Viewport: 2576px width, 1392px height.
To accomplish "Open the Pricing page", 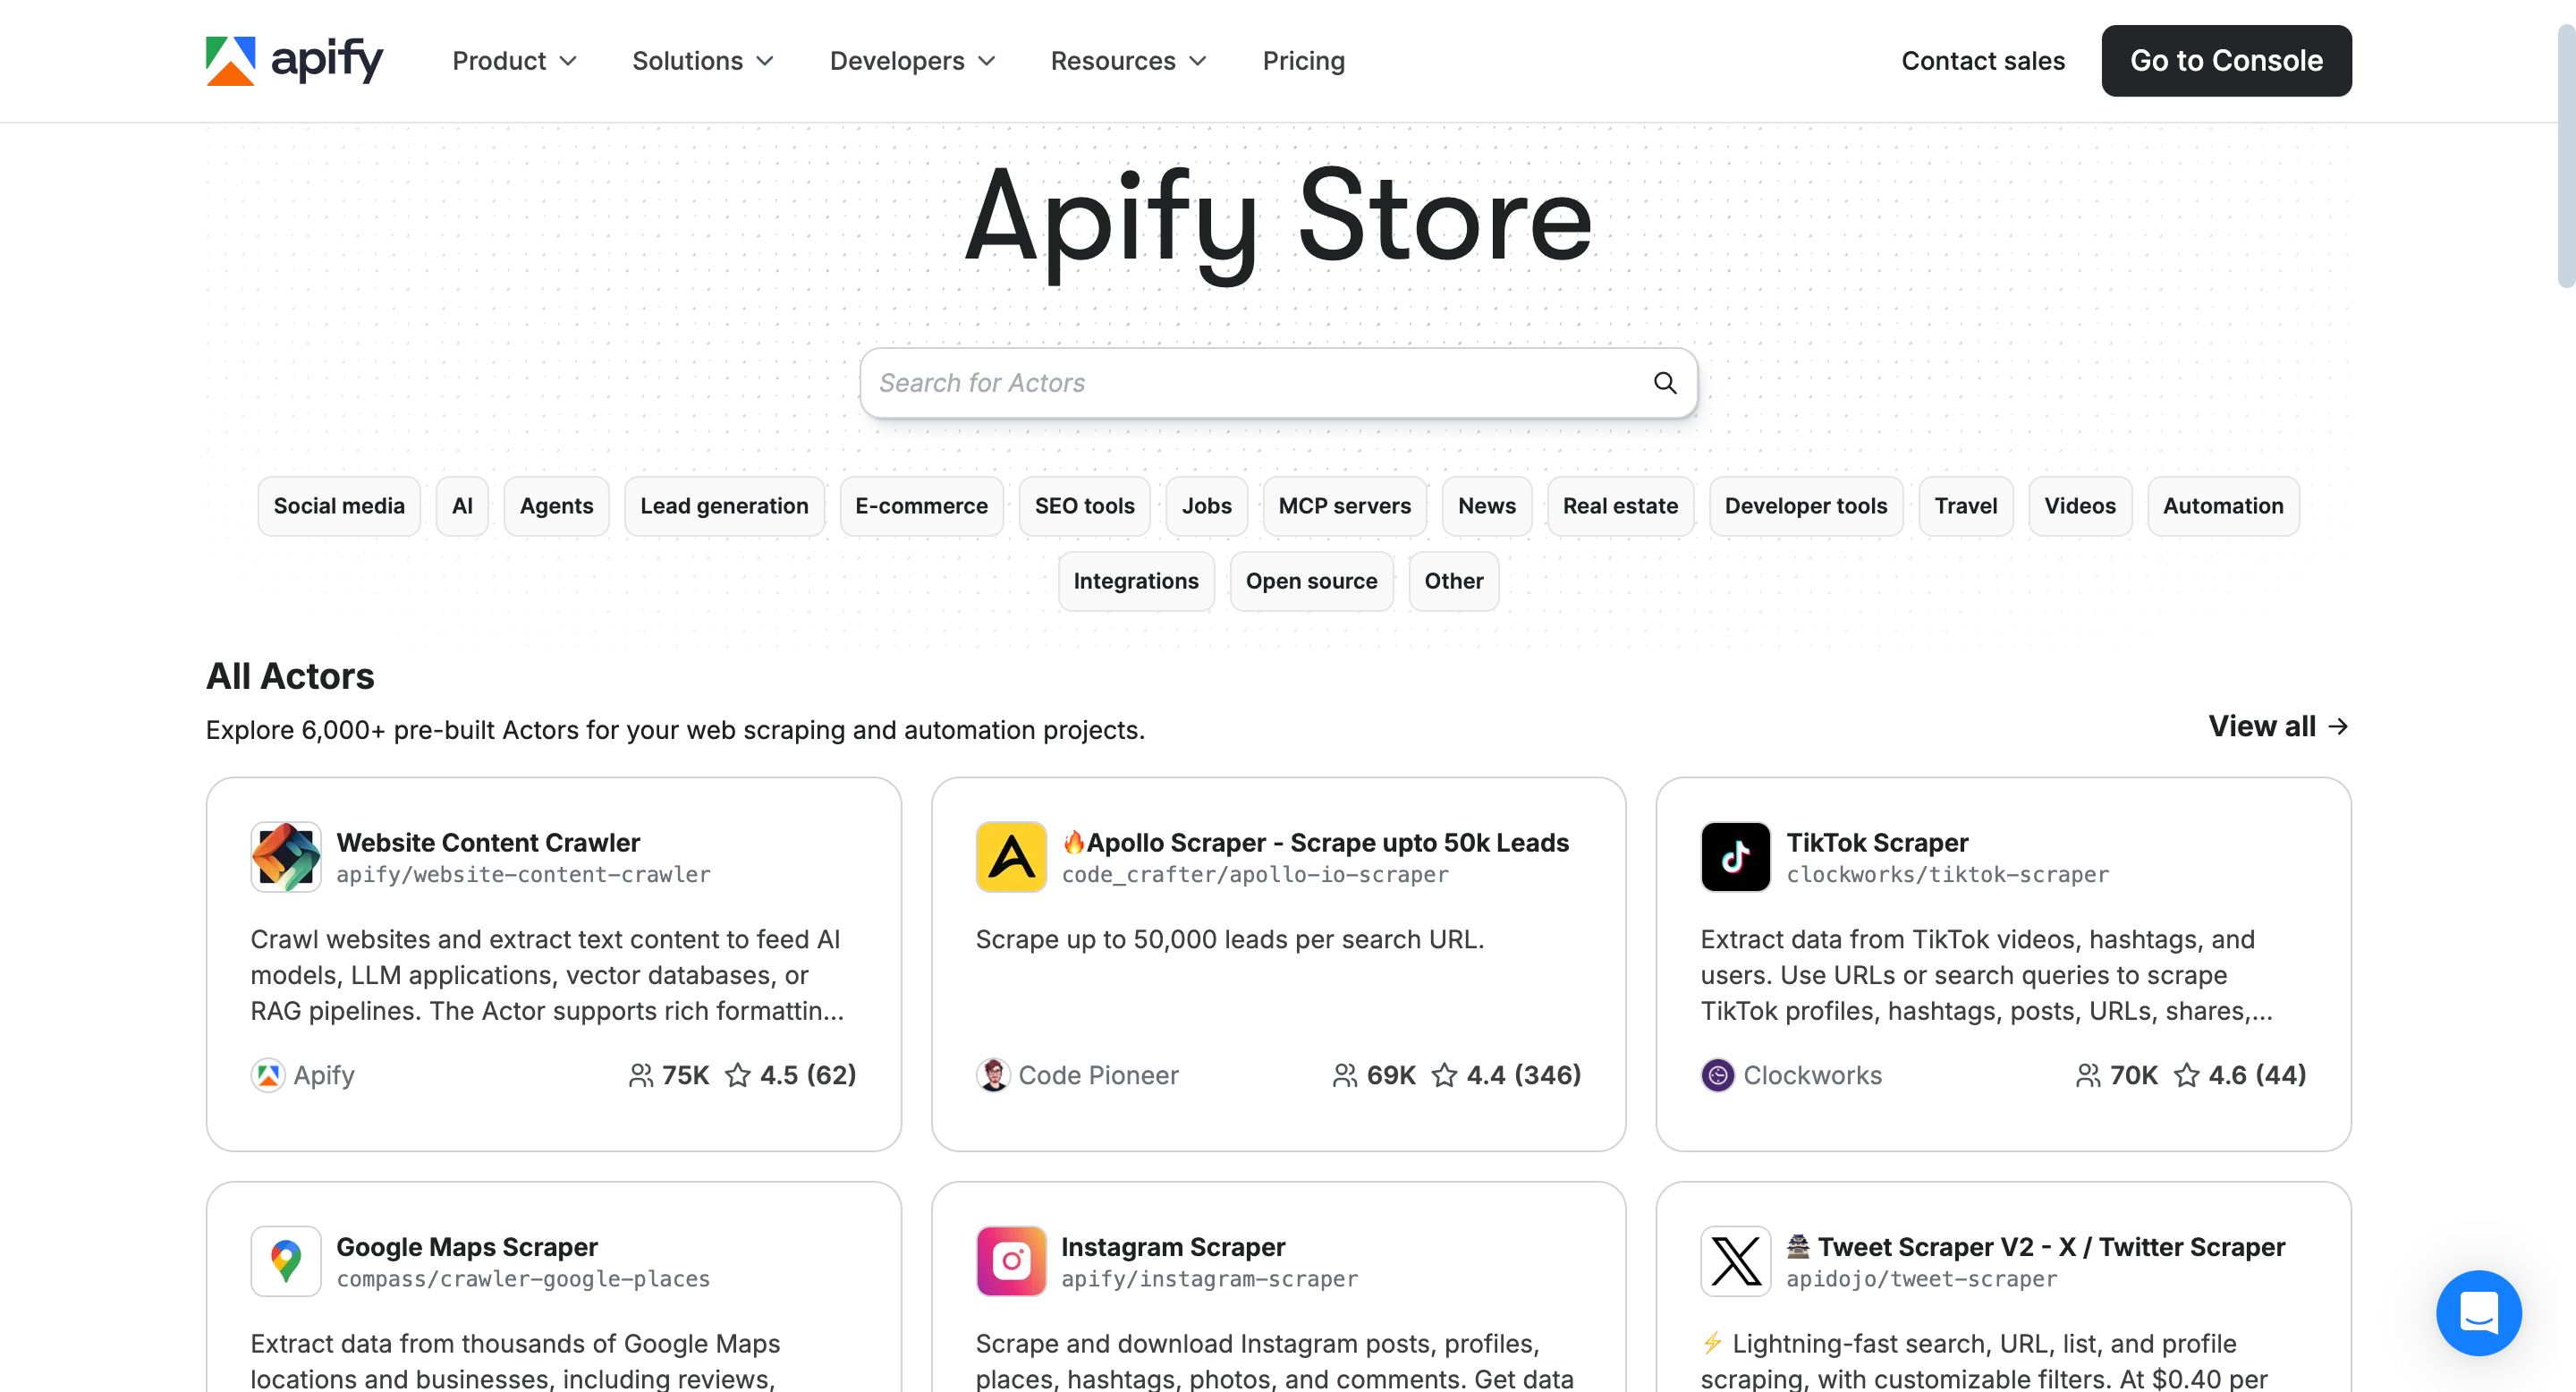I will coord(1303,61).
